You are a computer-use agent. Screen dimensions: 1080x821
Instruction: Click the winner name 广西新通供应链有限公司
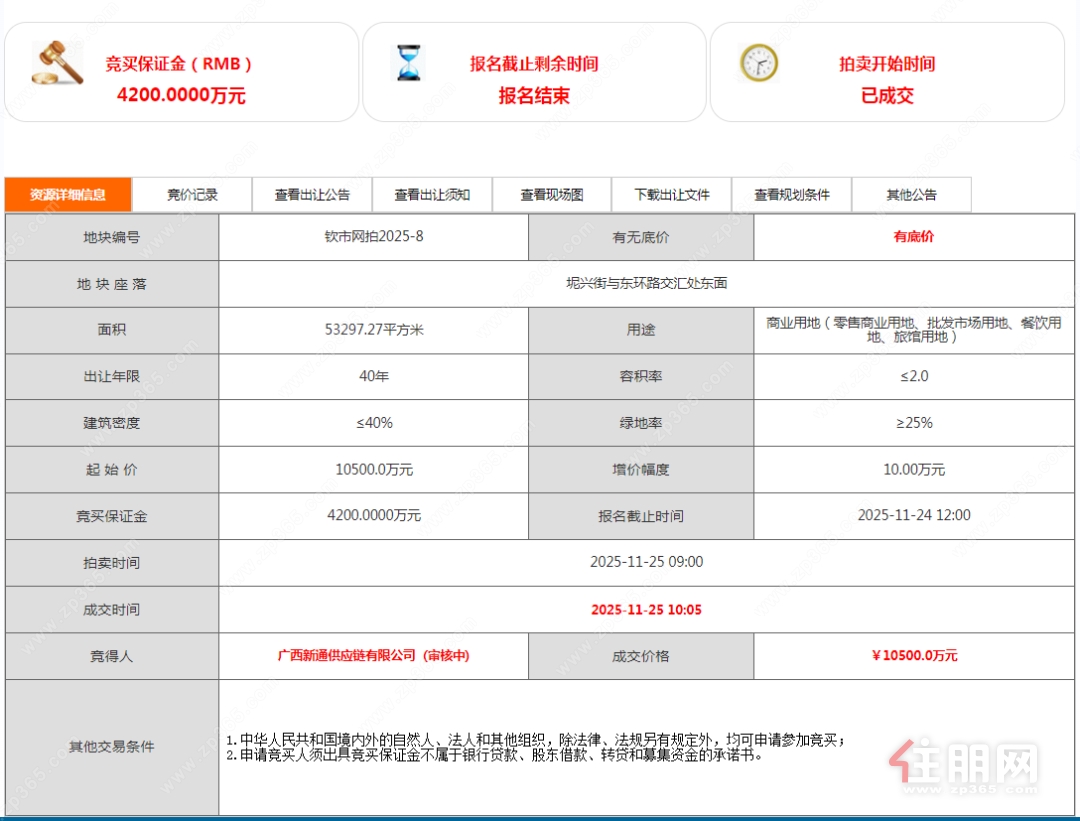(346, 656)
